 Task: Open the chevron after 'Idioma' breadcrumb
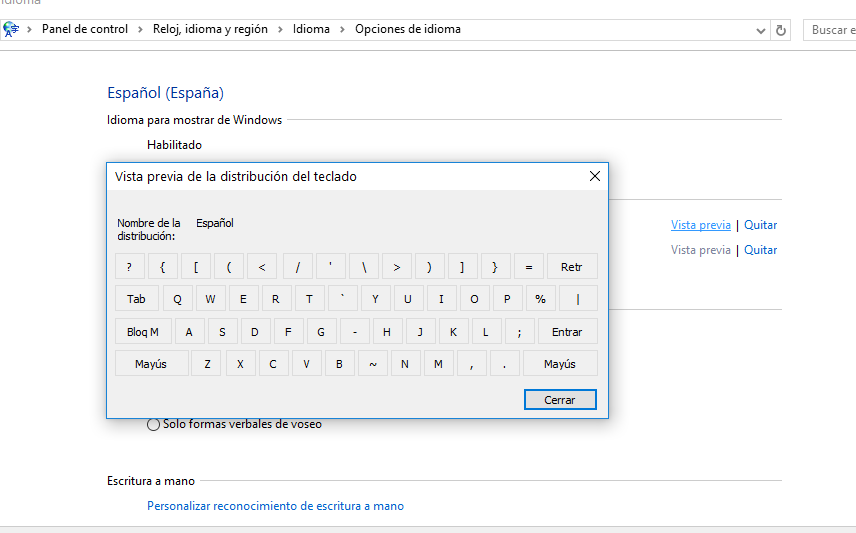(342, 29)
